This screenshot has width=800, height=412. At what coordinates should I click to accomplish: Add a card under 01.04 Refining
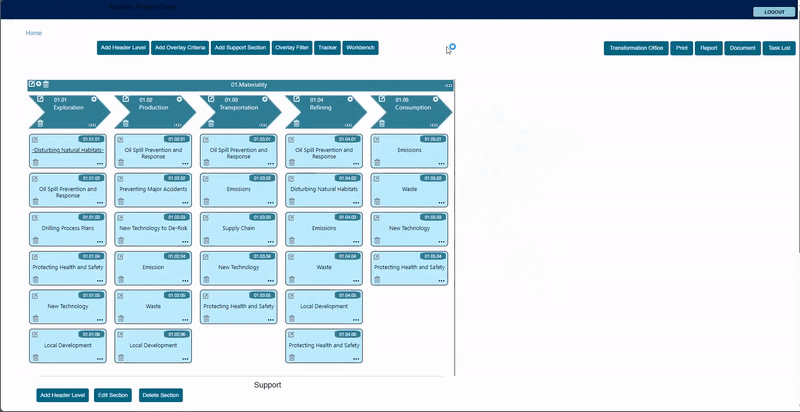tap(350, 99)
